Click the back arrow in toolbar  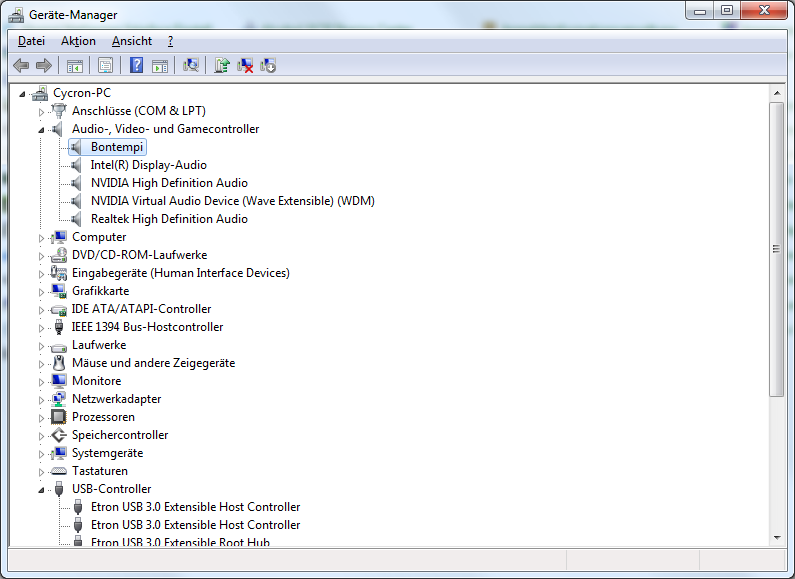click(21, 65)
